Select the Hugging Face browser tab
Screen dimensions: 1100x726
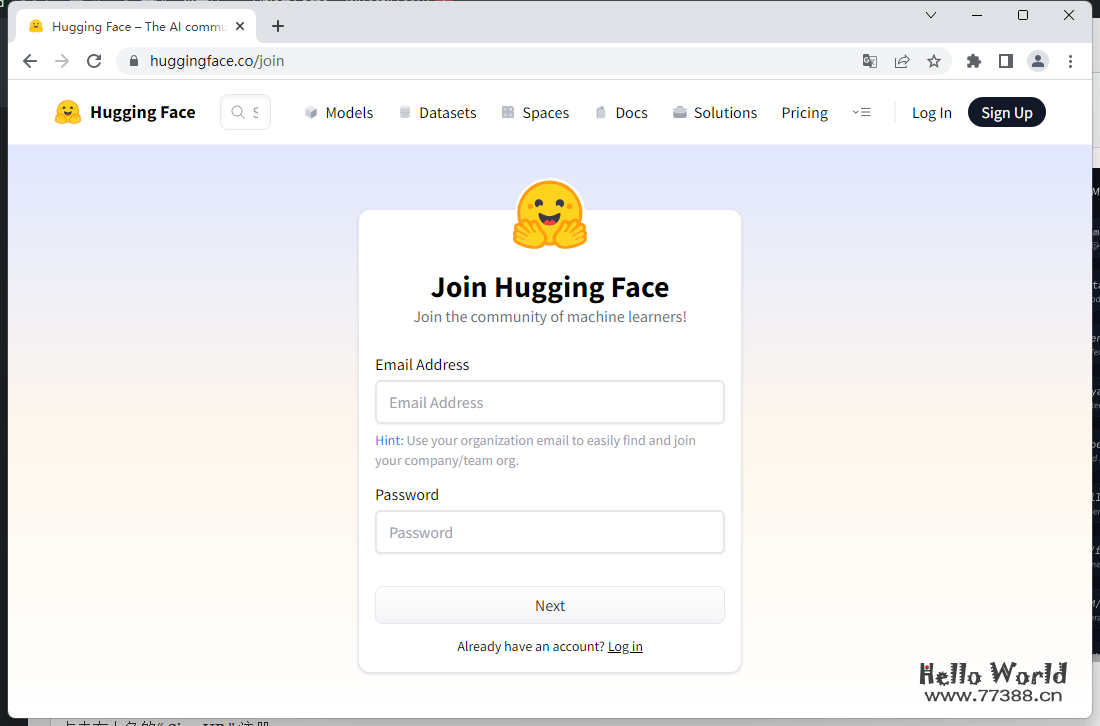click(x=130, y=25)
